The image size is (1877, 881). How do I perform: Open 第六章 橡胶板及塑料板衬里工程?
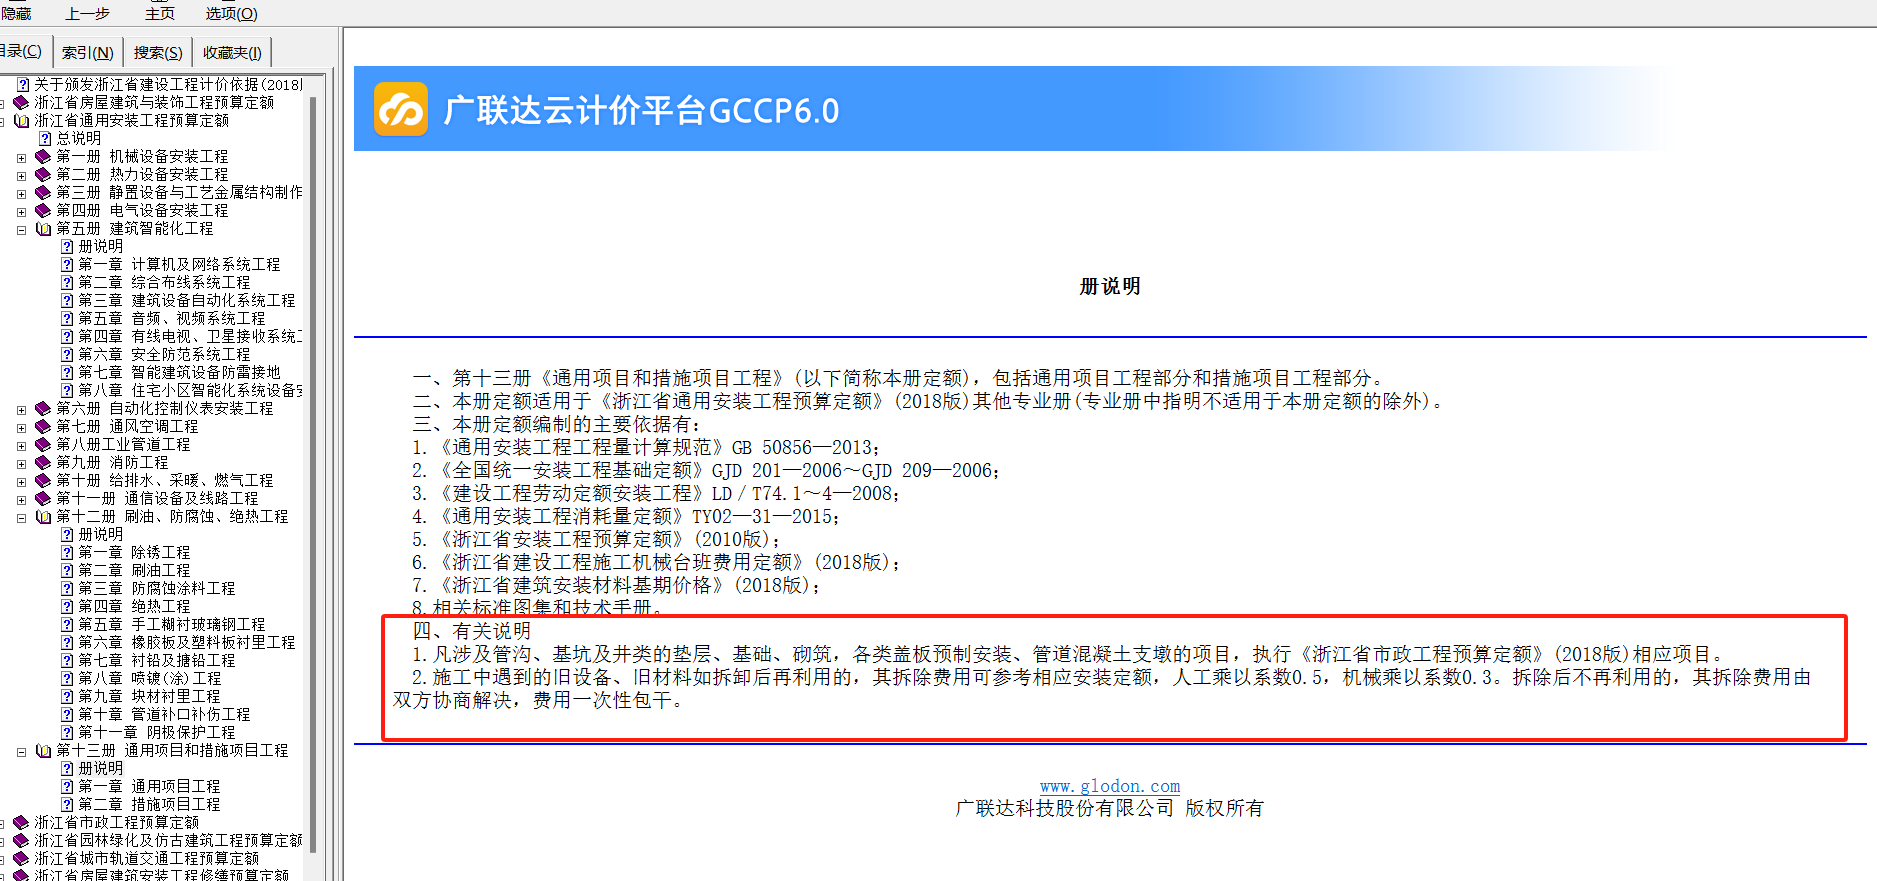(187, 642)
